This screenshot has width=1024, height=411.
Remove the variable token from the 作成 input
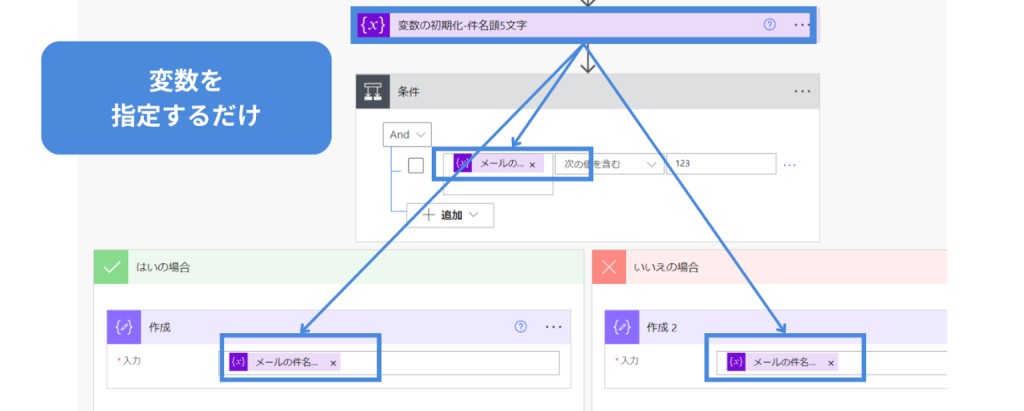click(333, 363)
